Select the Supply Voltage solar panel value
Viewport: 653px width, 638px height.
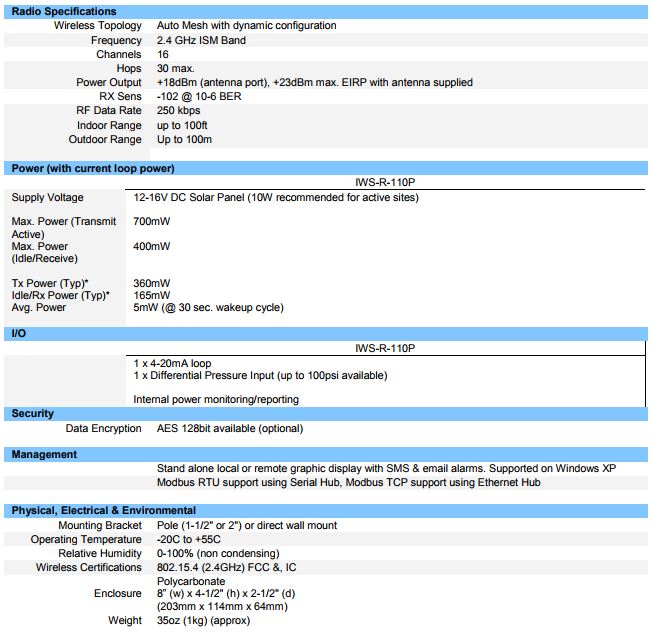point(275,197)
